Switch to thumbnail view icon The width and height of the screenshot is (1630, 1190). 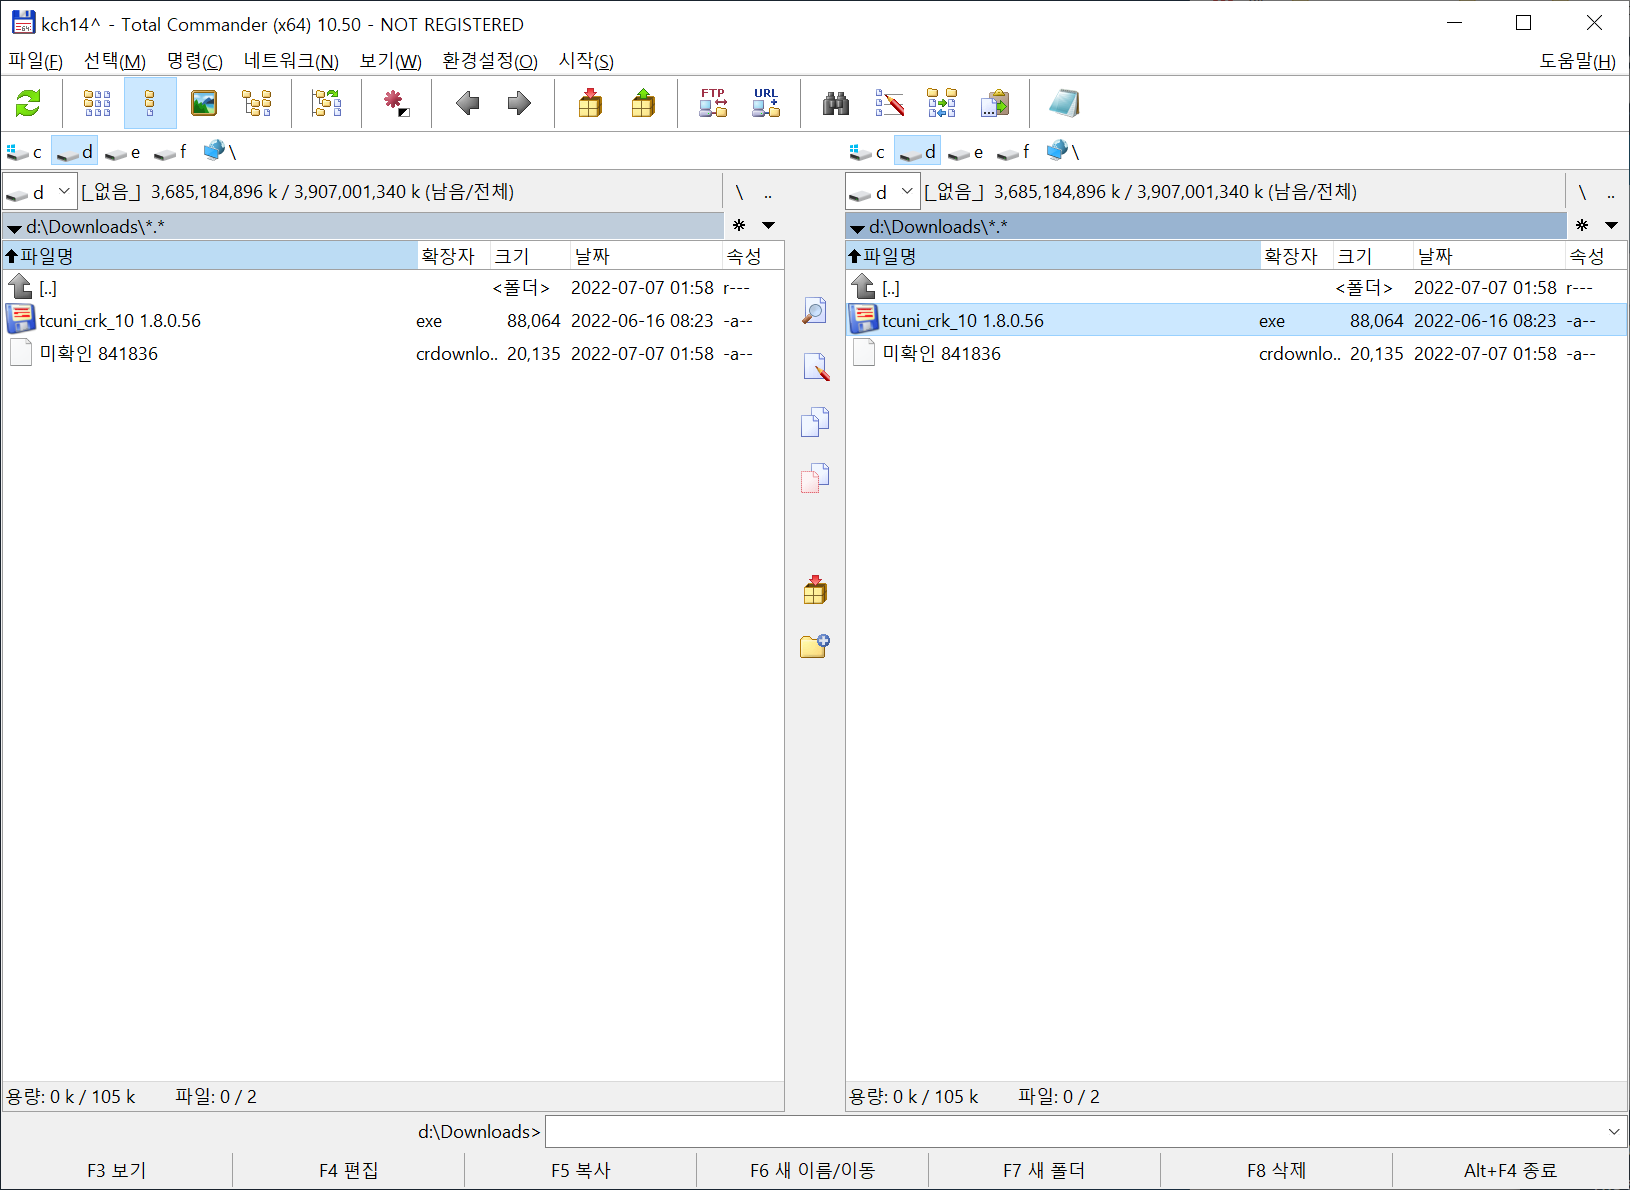(204, 103)
